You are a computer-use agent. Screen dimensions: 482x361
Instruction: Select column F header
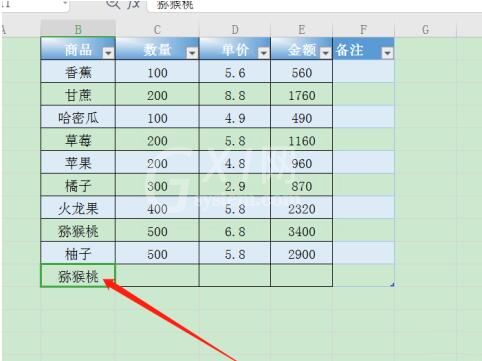point(364,29)
